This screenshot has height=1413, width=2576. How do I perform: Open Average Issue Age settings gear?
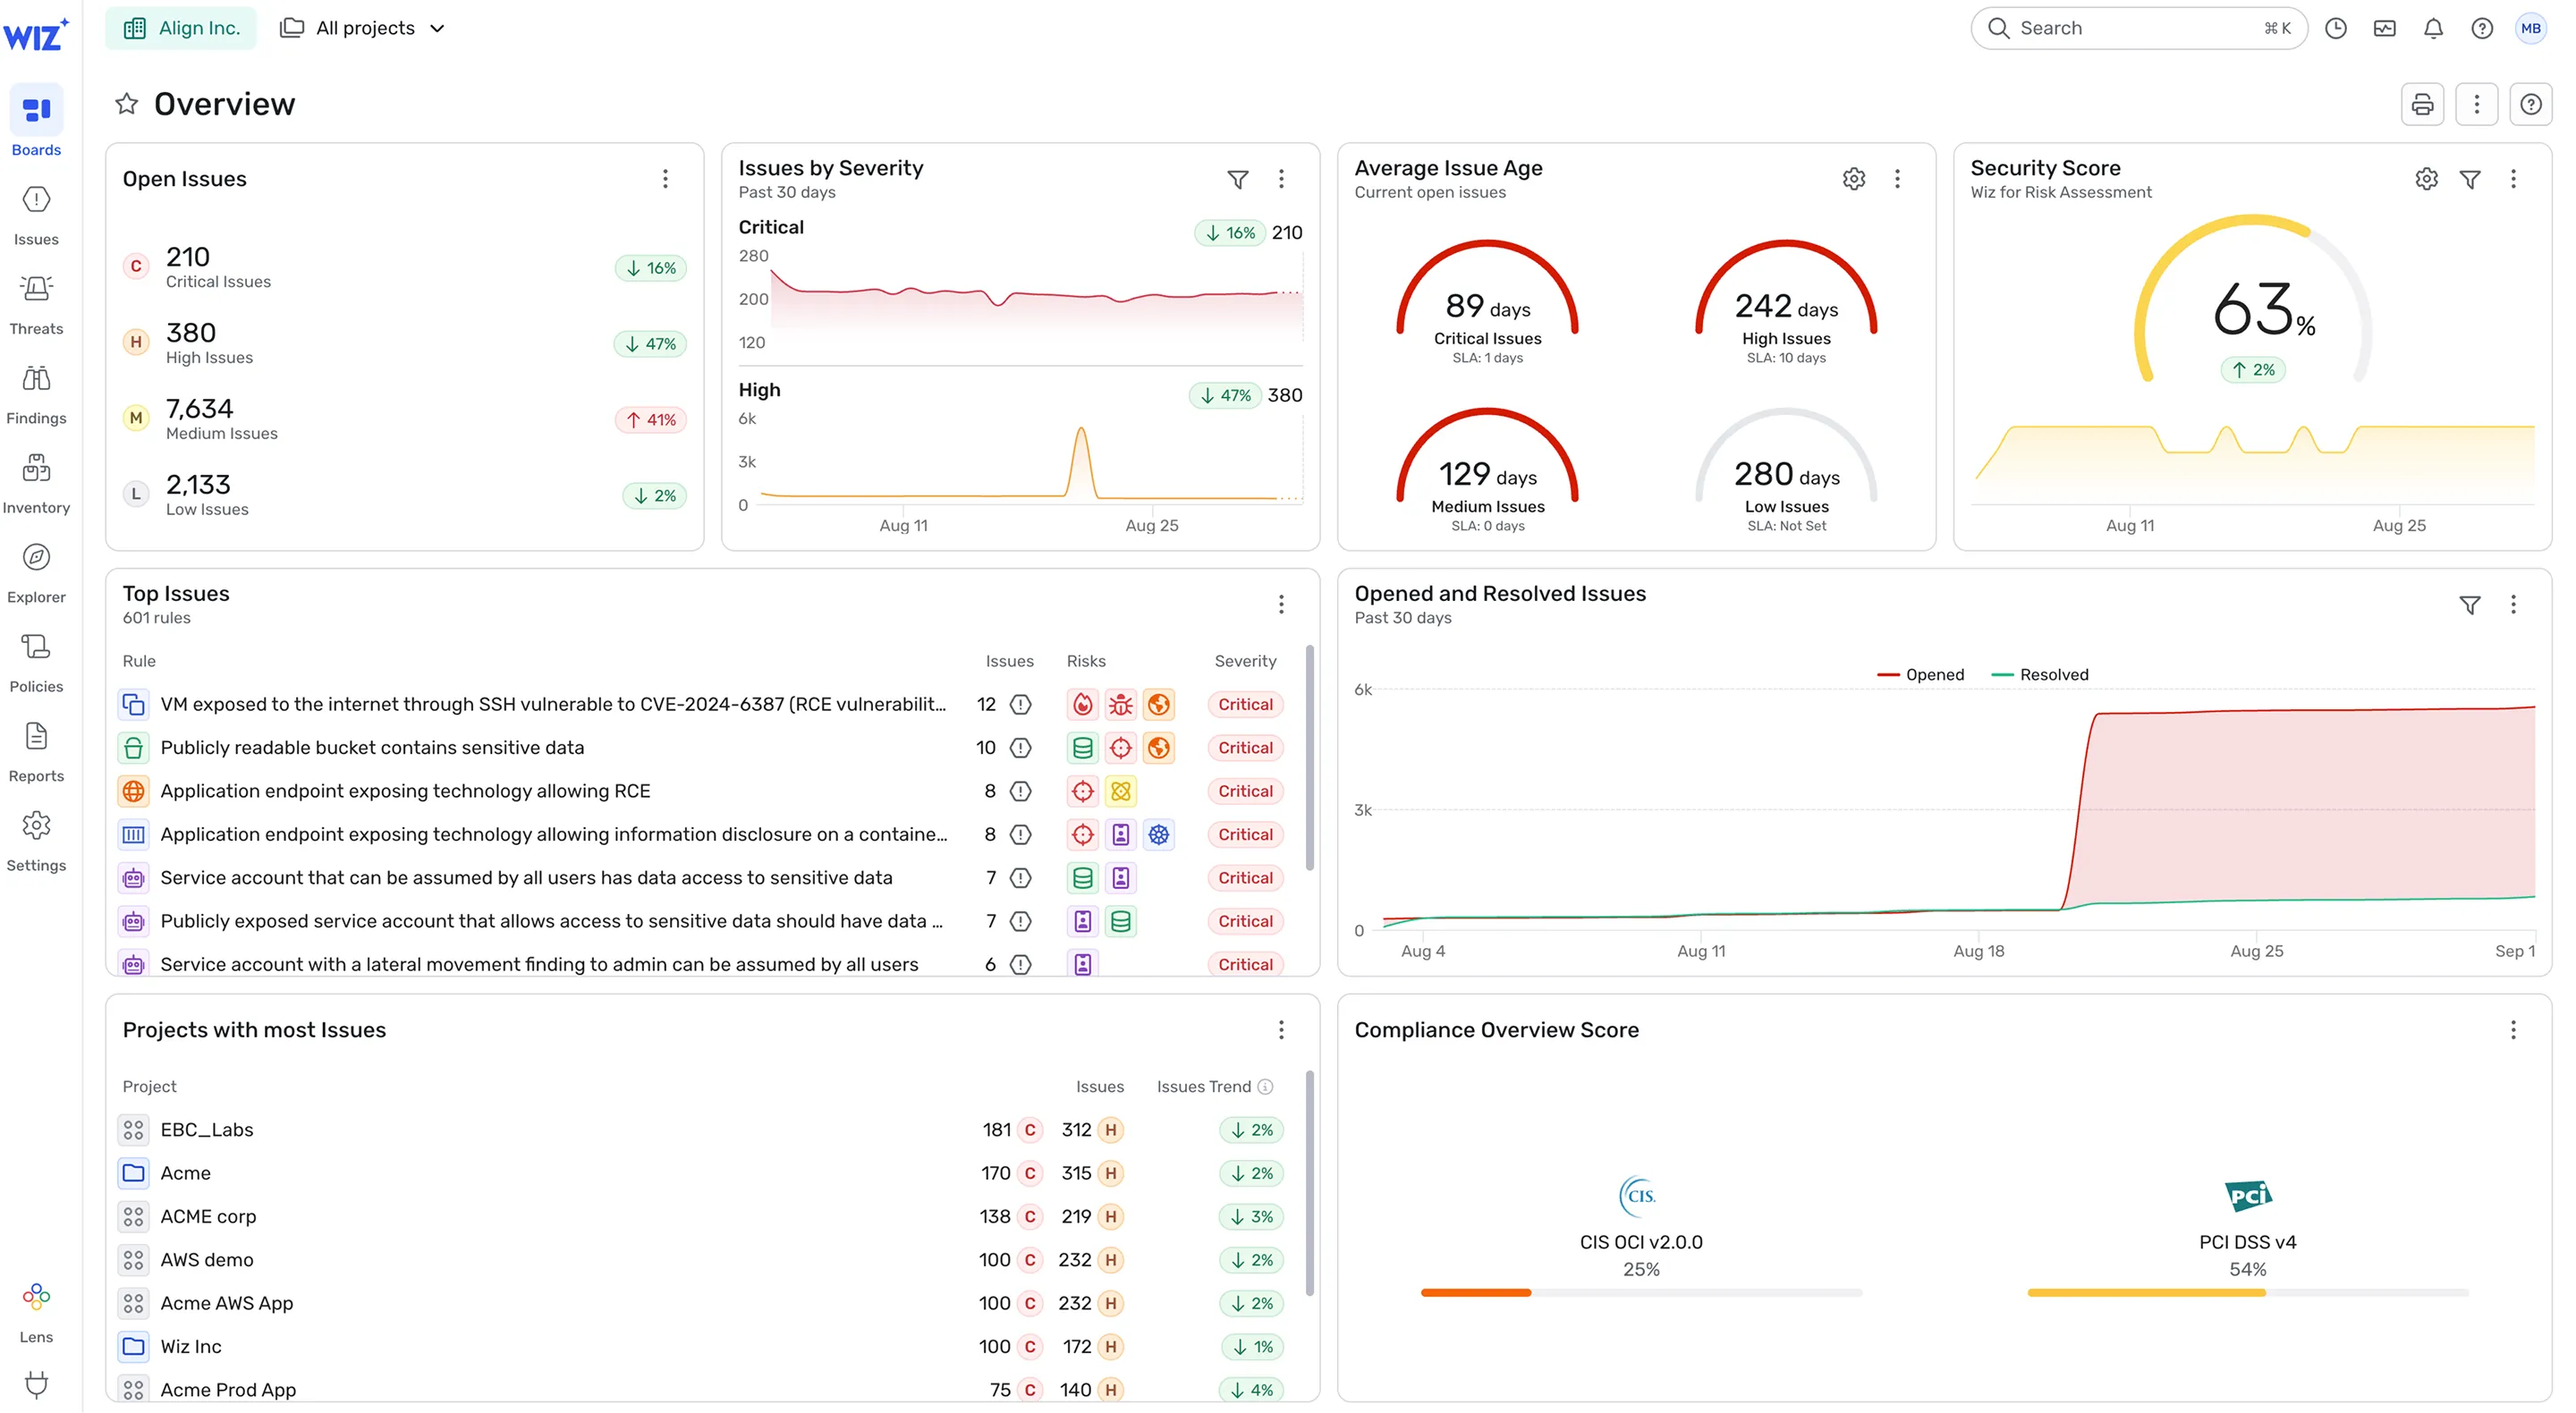(1853, 179)
